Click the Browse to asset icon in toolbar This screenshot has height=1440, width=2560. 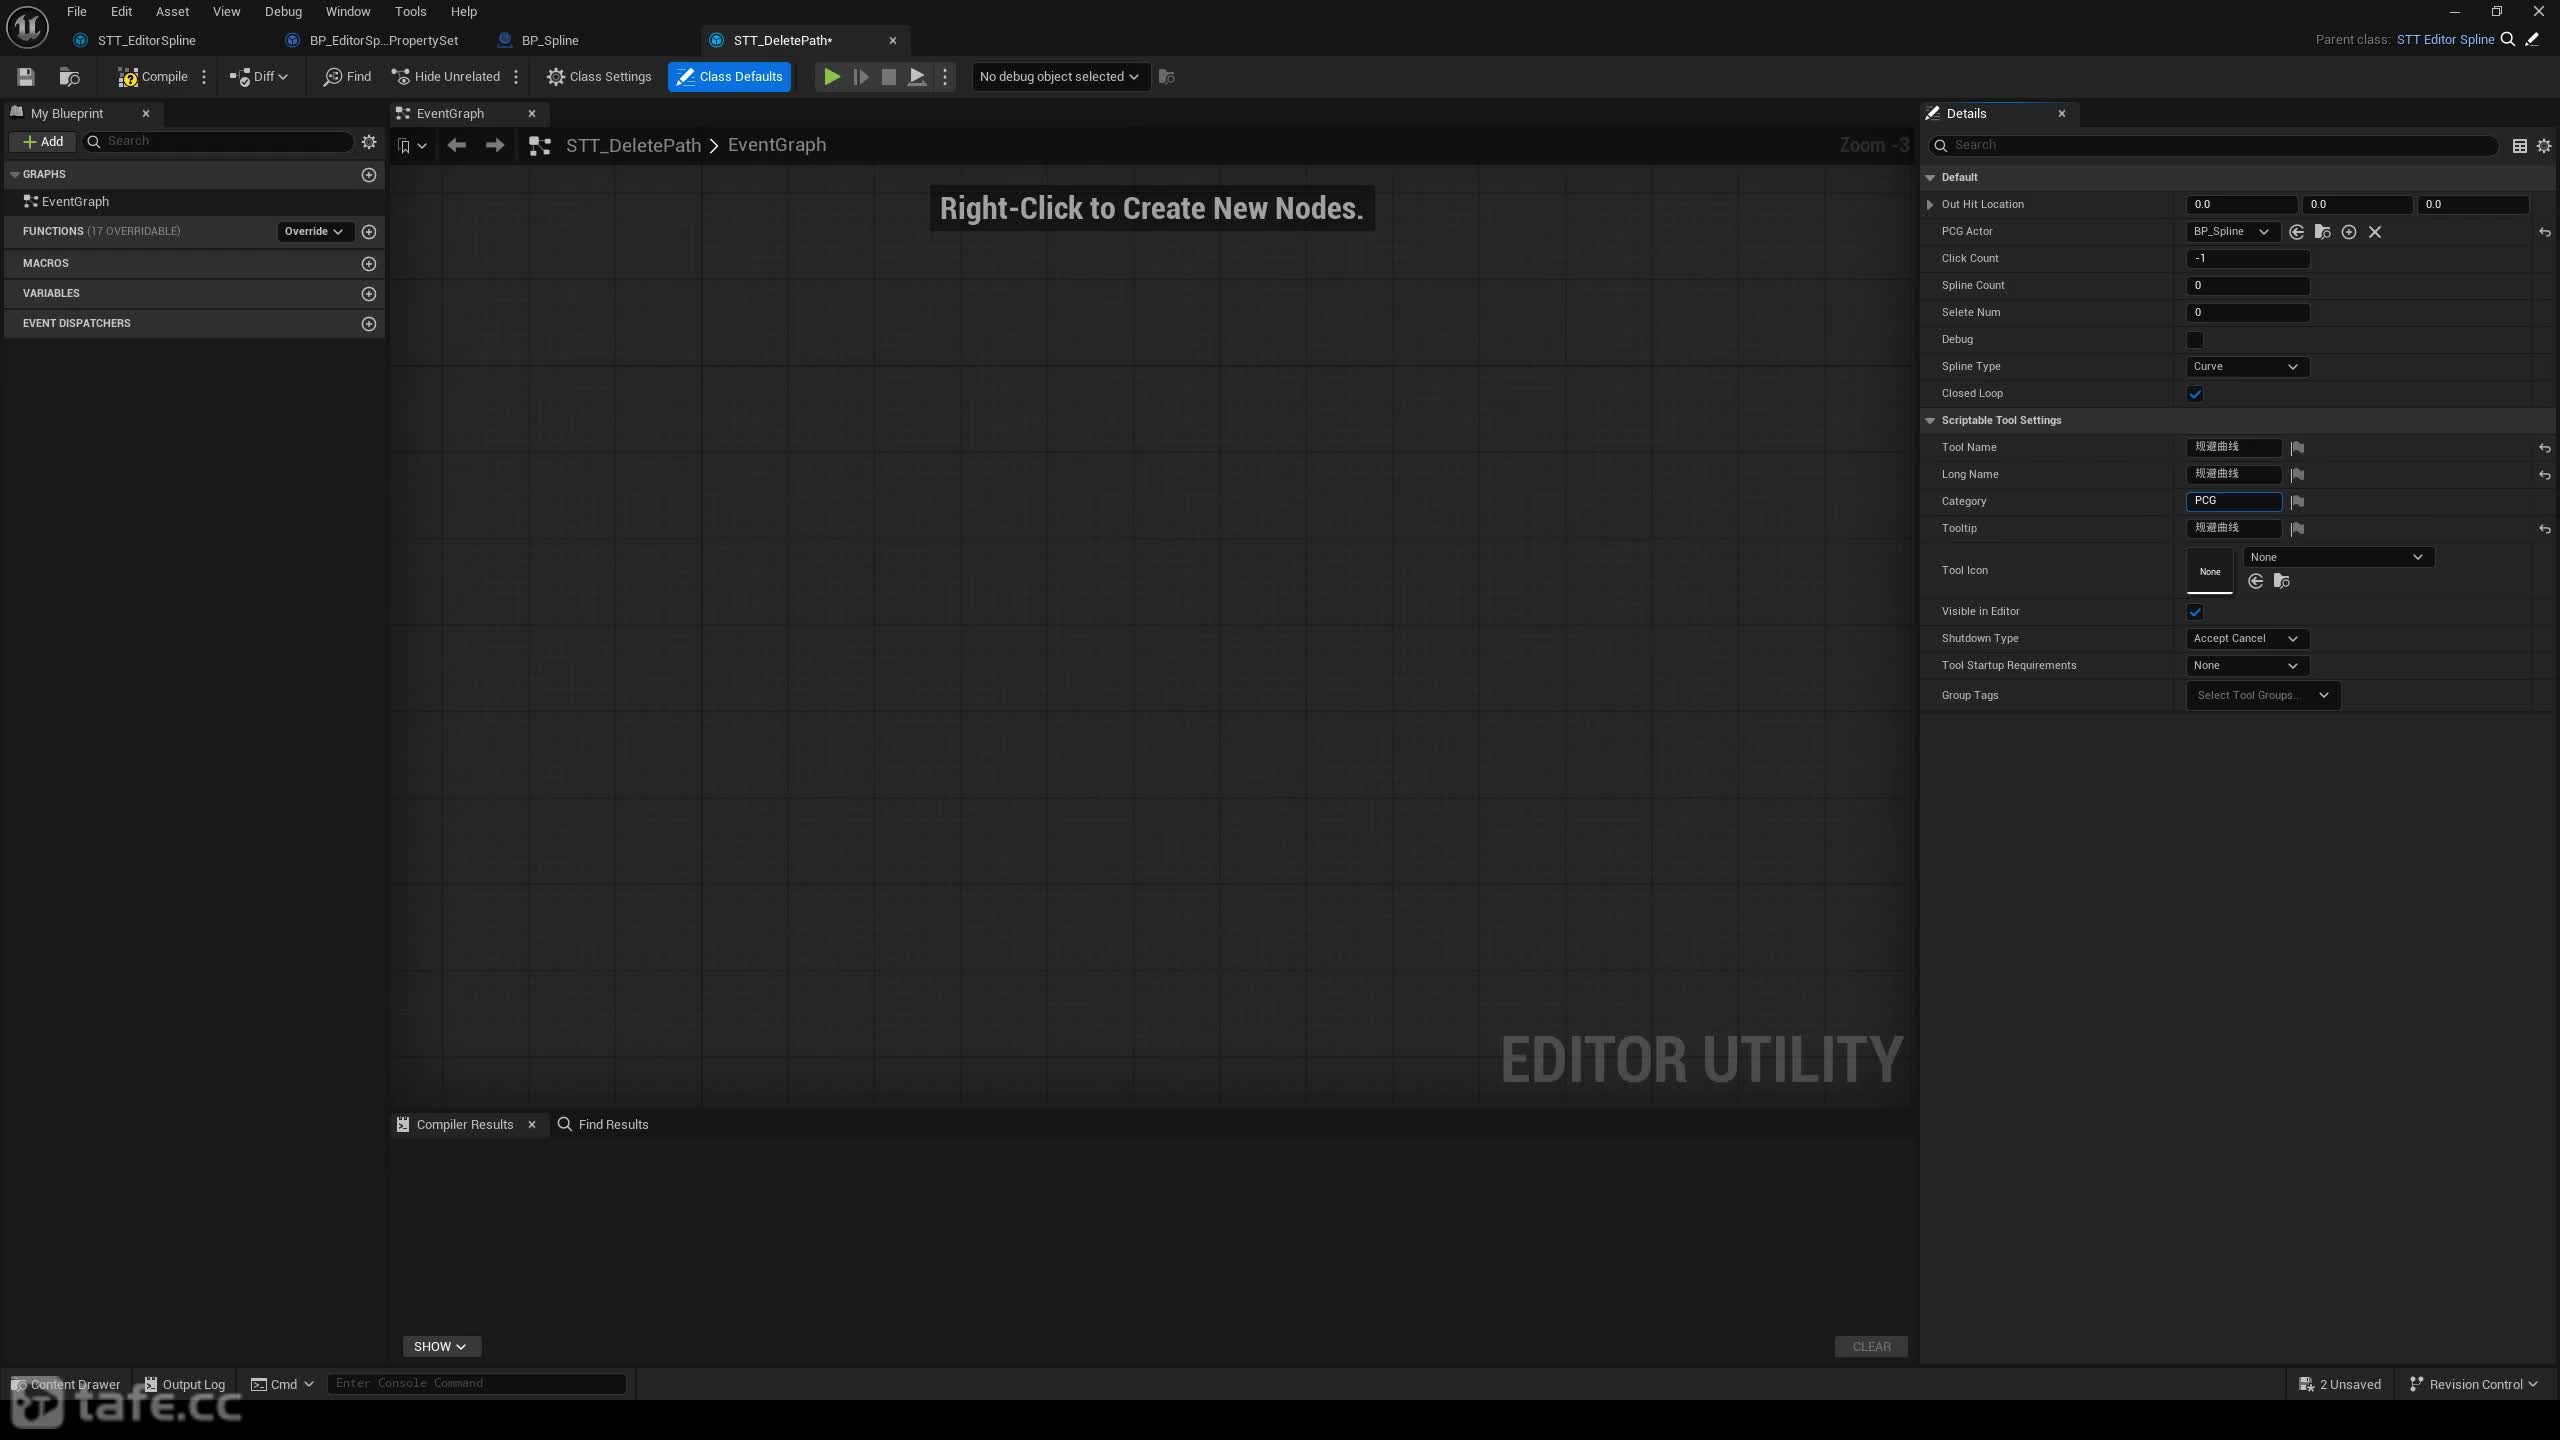pyautogui.click(x=69, y=77)
